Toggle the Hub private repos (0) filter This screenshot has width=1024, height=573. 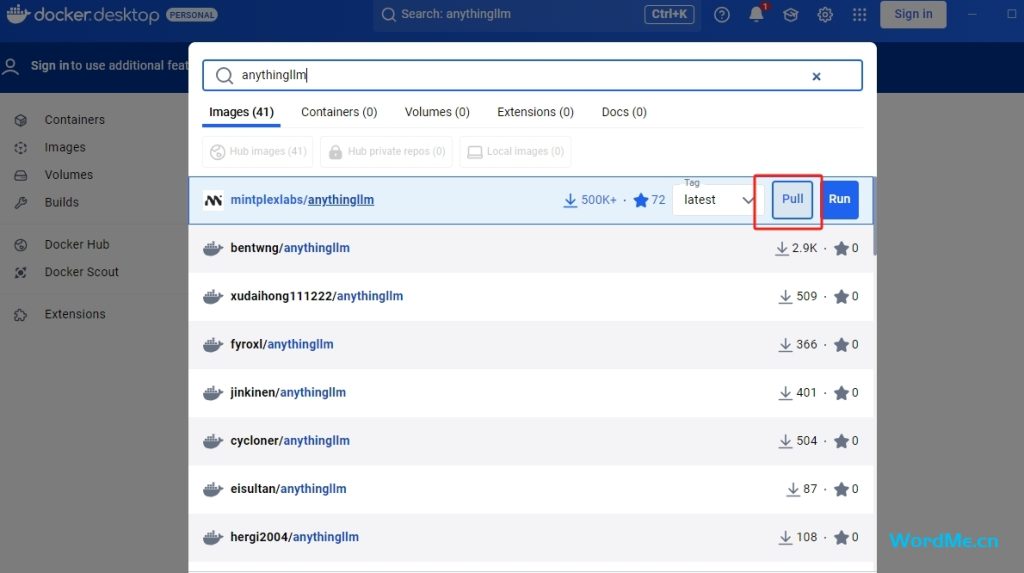click(x=387, y=152)
